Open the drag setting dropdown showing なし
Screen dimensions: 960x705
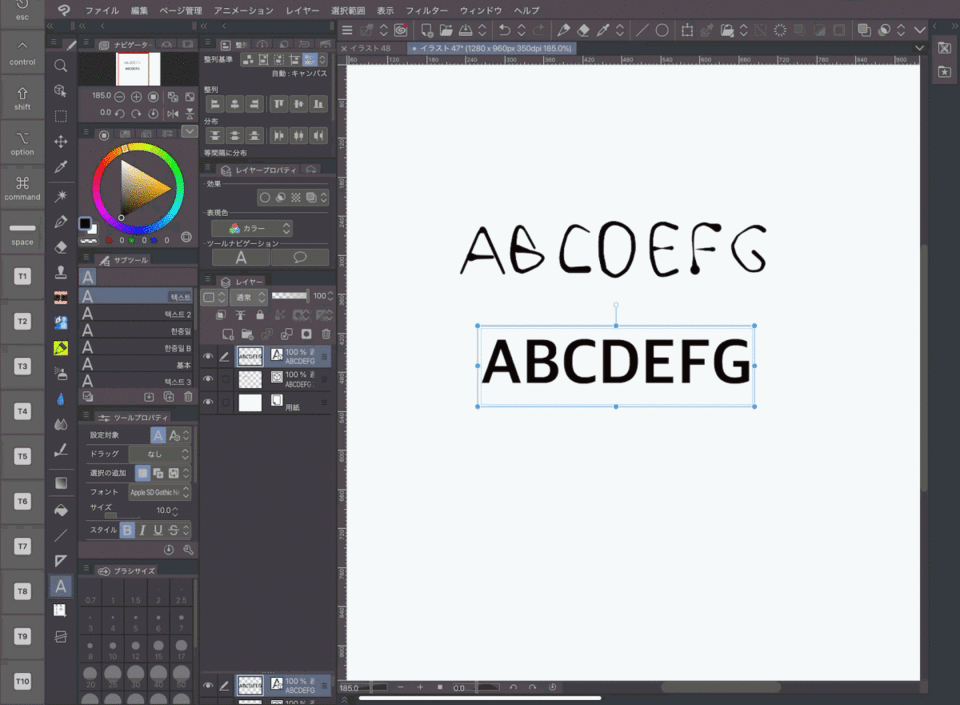point(159,453)
